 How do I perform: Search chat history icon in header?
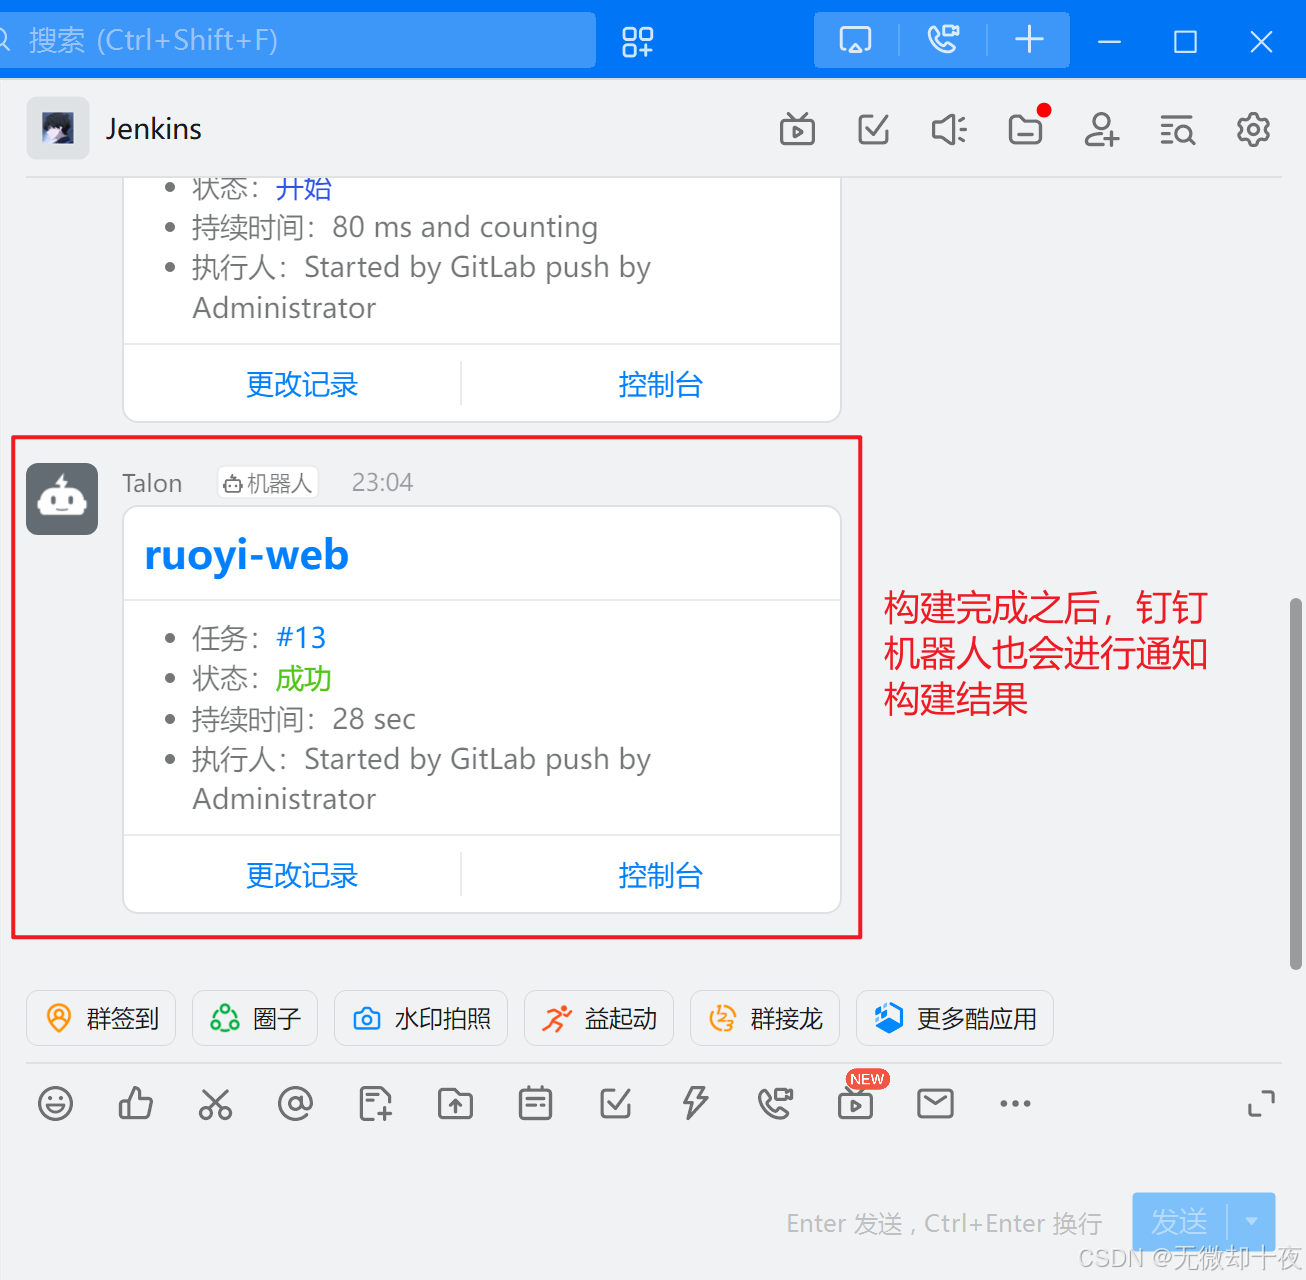(1177, 129)
